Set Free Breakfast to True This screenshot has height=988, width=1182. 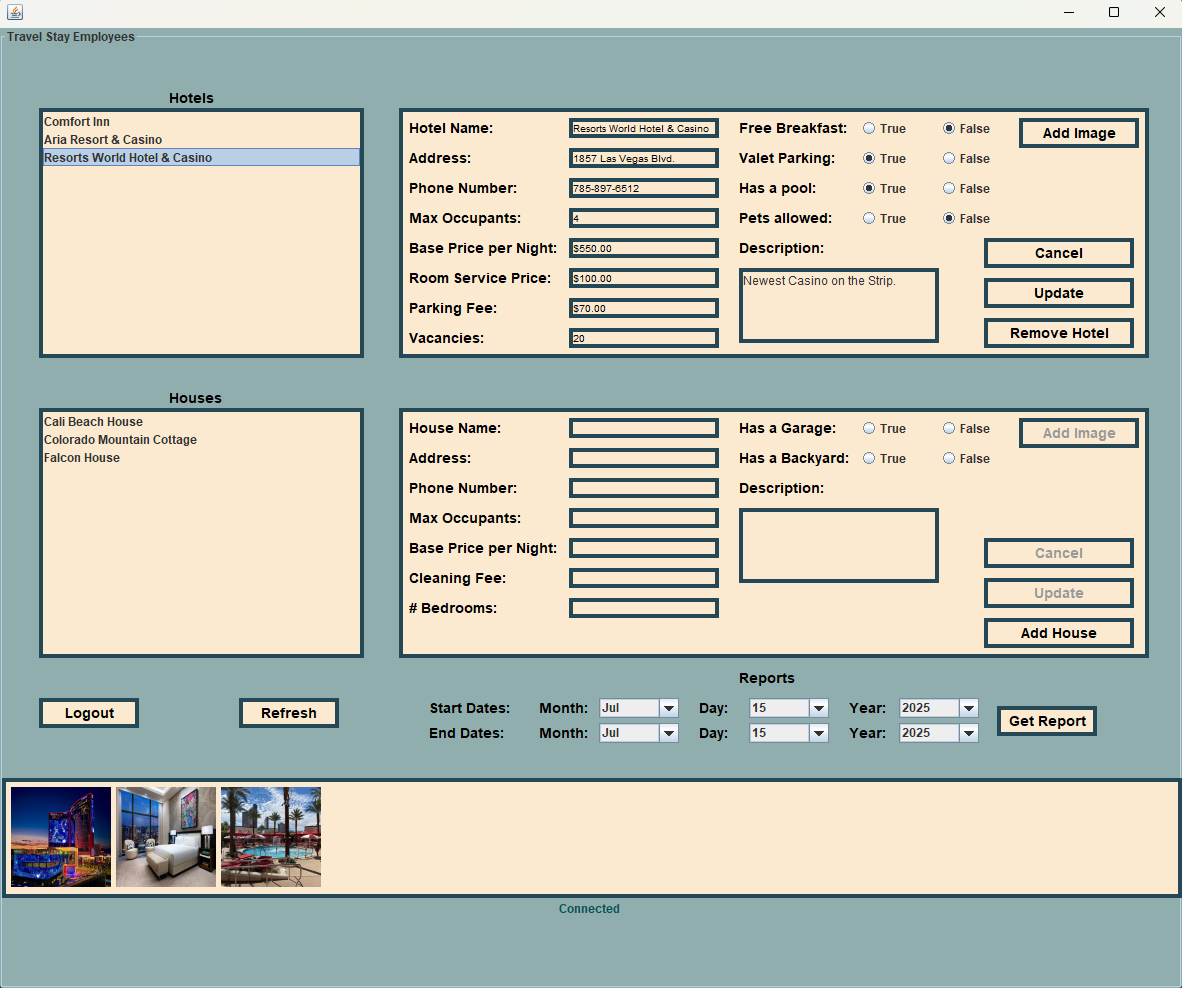tap(869, 129)
